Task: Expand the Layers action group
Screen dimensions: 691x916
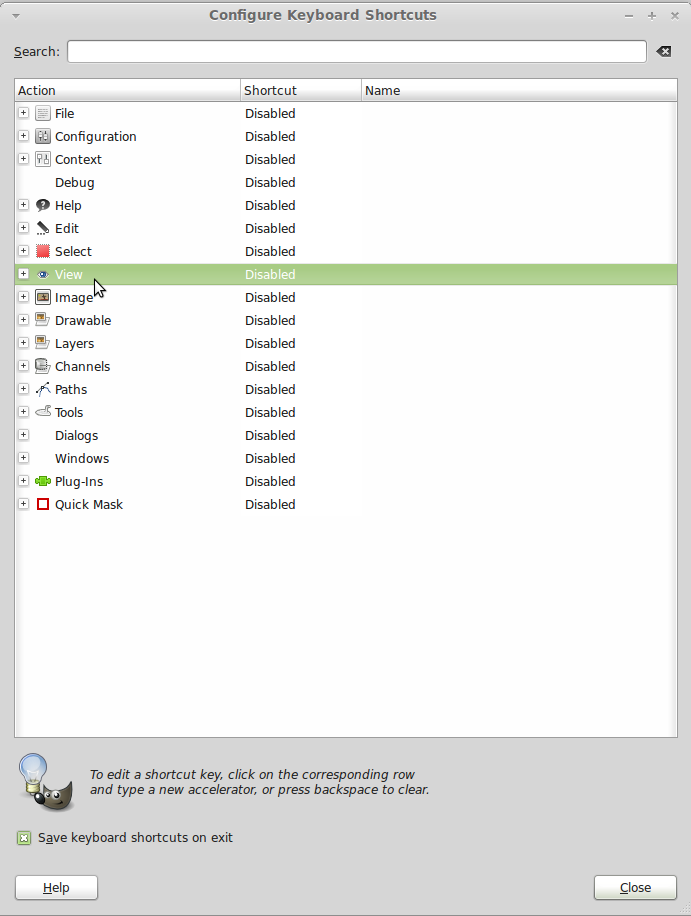Action: tap(23, 343)
